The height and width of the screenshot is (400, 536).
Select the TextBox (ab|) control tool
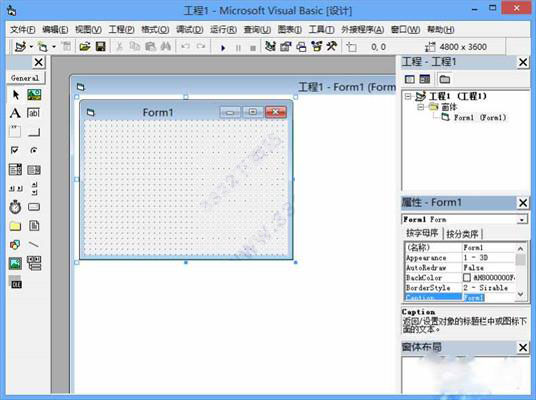34,113
